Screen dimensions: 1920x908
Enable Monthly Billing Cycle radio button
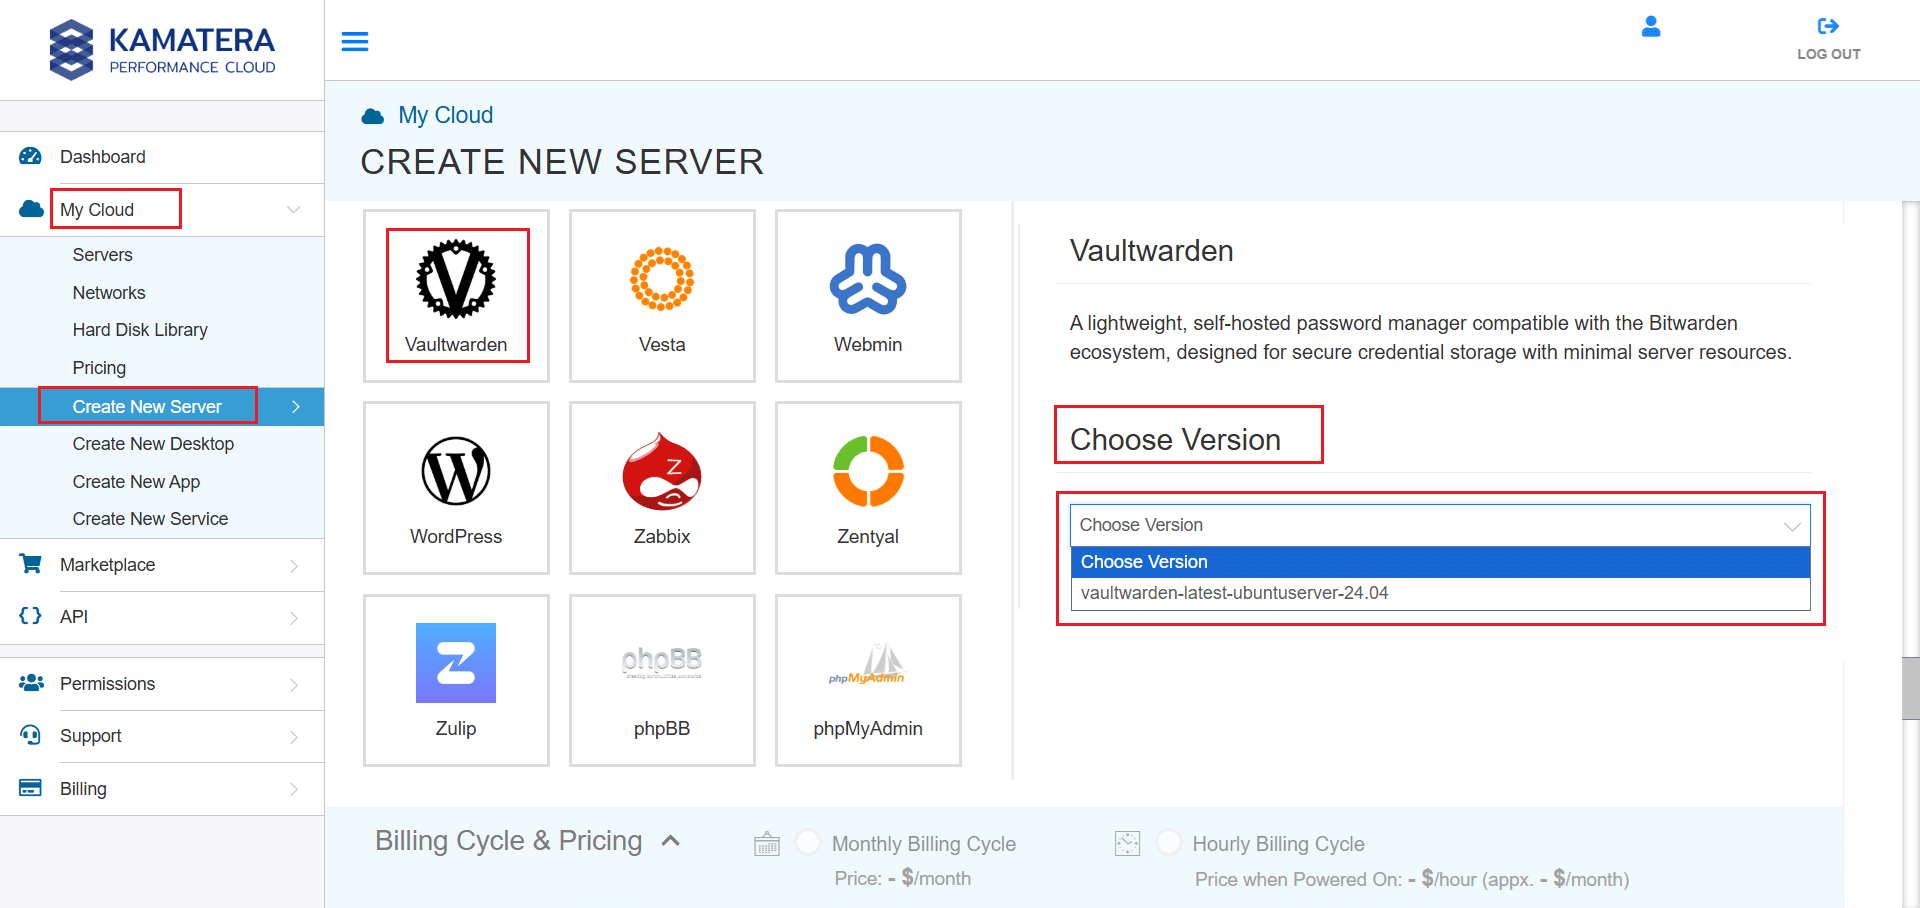point(808,842)
